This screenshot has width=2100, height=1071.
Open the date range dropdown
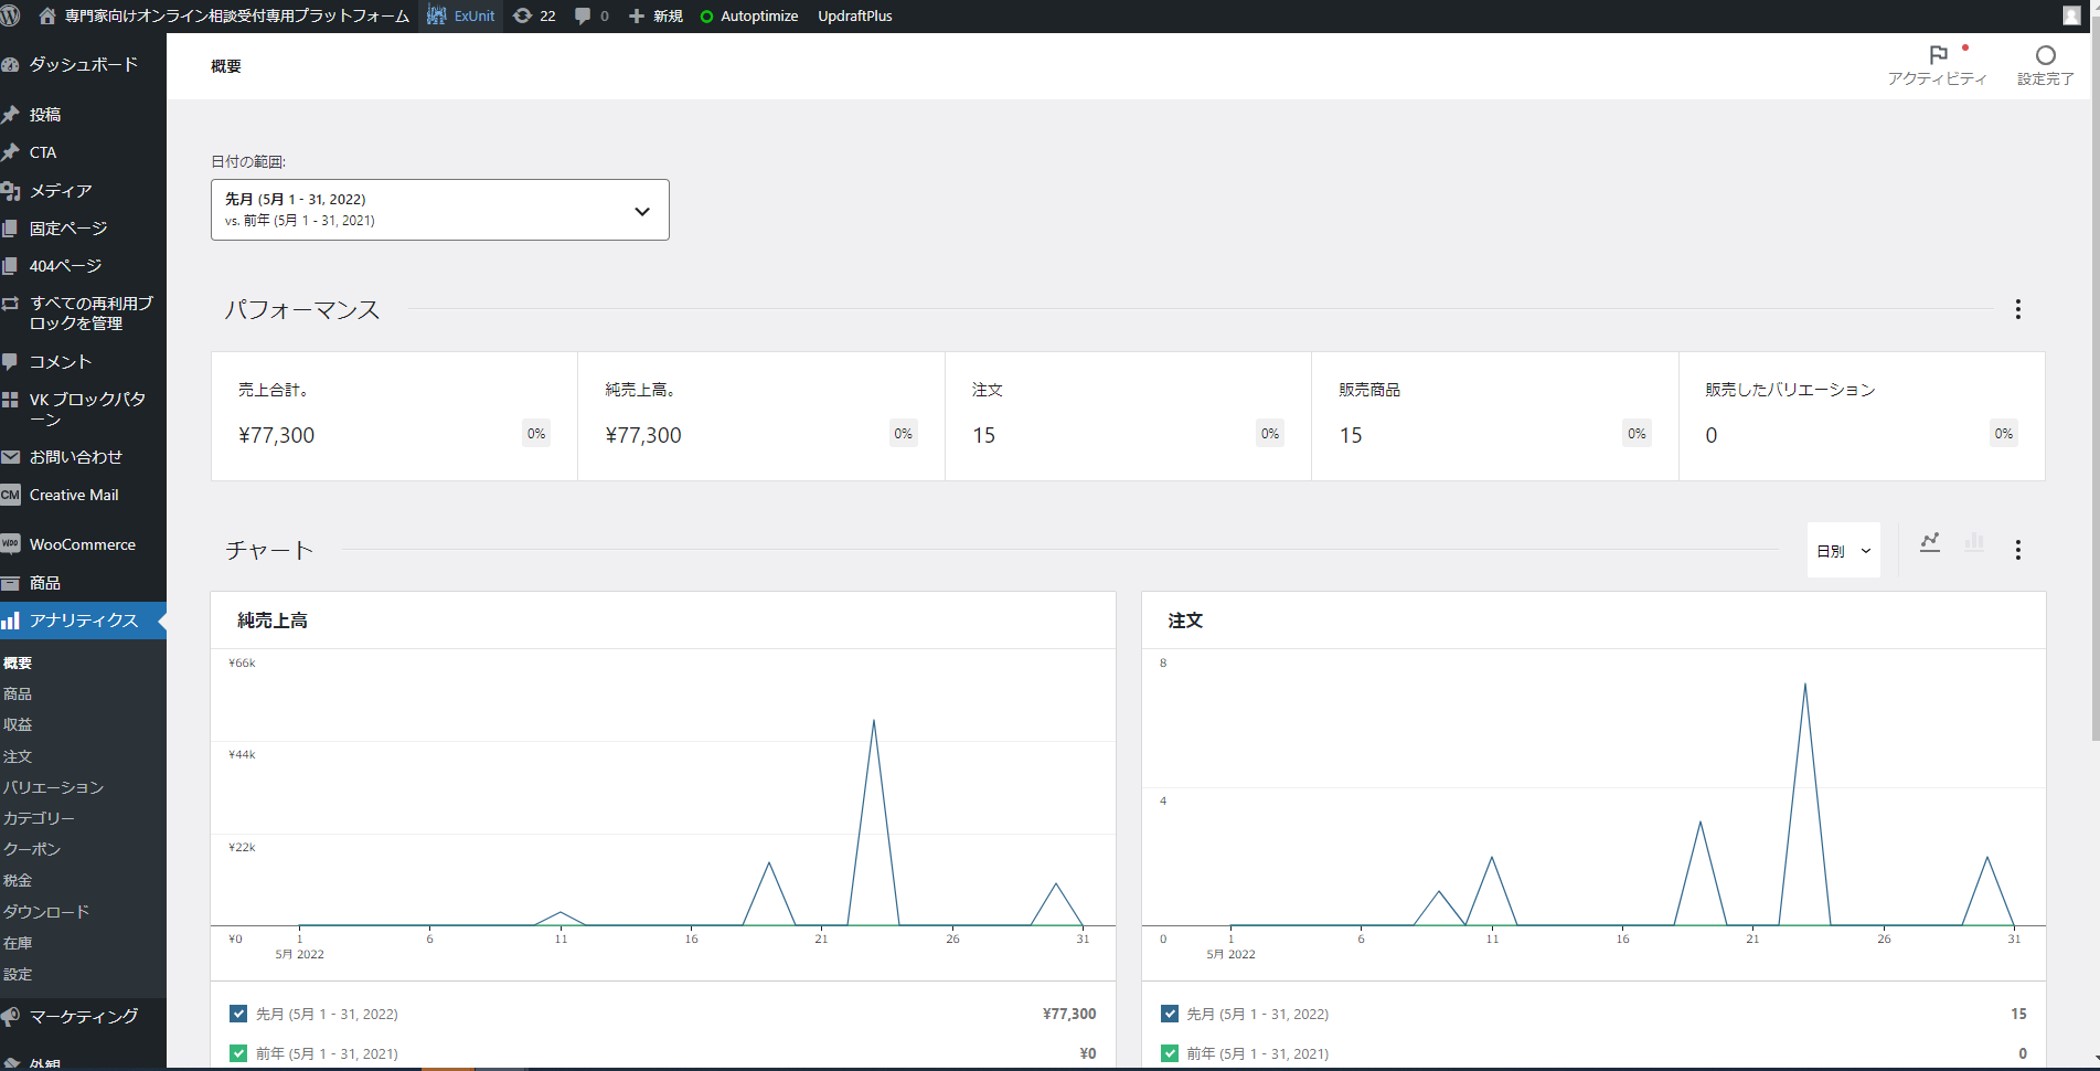click(440, 210)
